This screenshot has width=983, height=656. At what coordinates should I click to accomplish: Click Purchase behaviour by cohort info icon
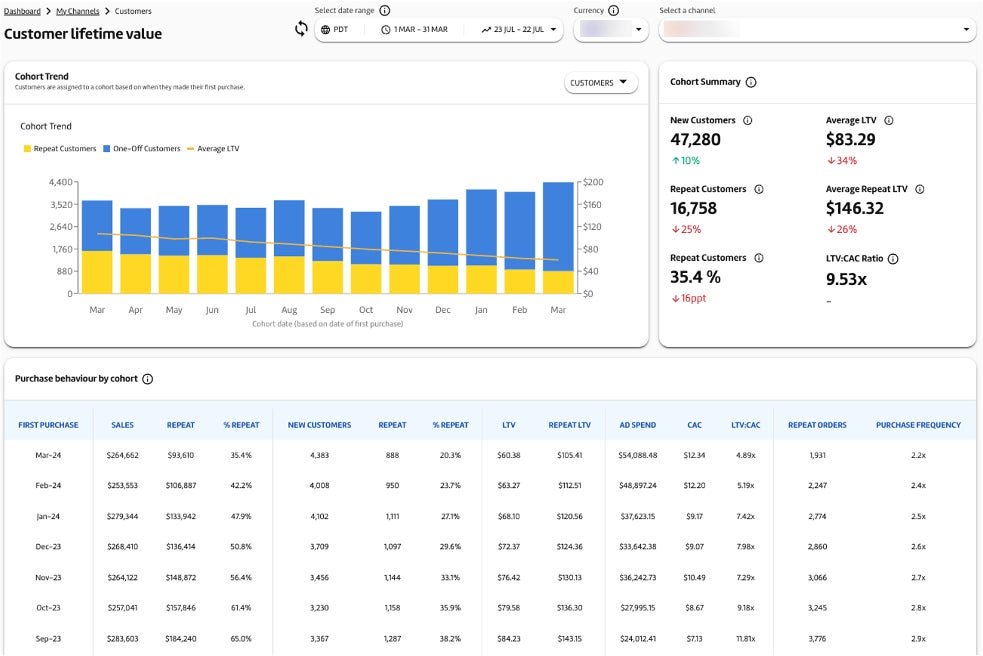[x=148, y=379]
